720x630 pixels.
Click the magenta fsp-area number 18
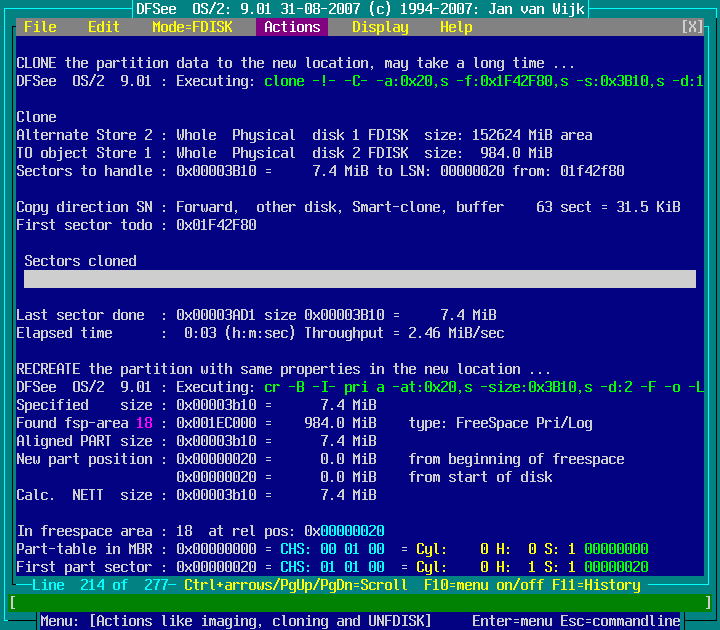click(x=144, y=423)
